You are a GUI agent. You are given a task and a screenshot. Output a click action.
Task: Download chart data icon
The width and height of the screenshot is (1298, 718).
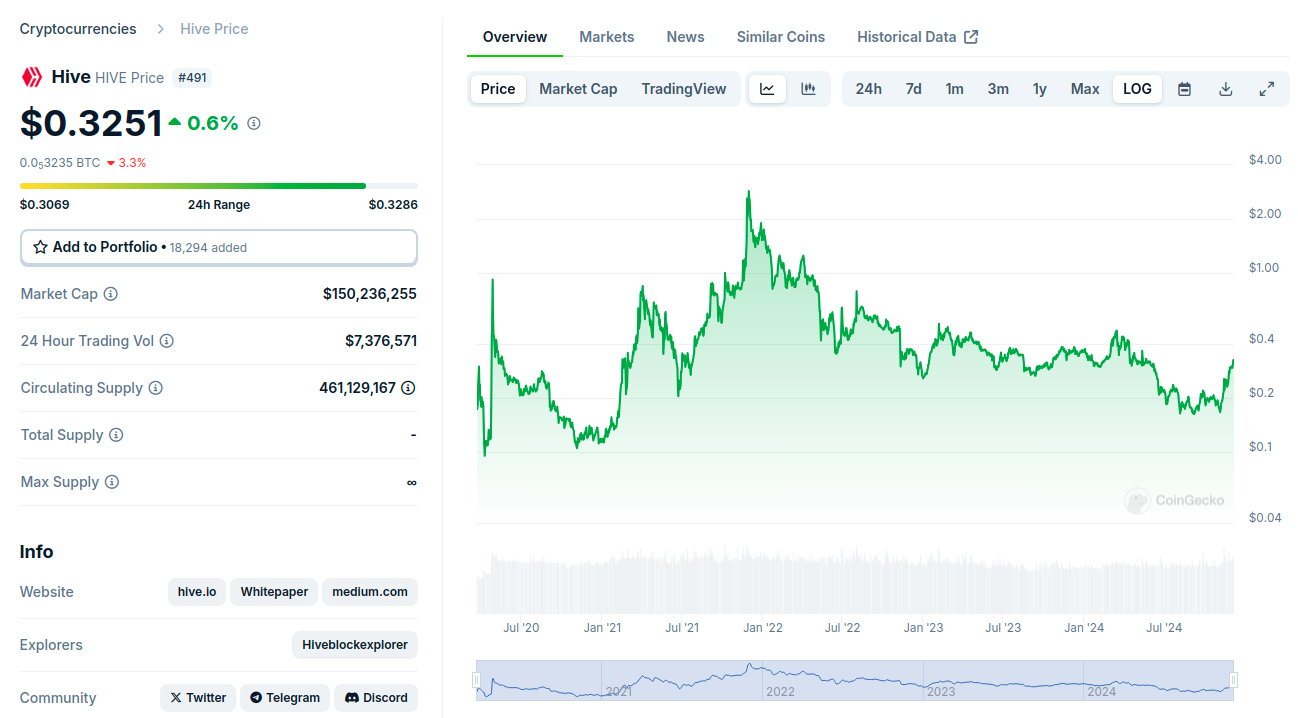coord(1225,89)
